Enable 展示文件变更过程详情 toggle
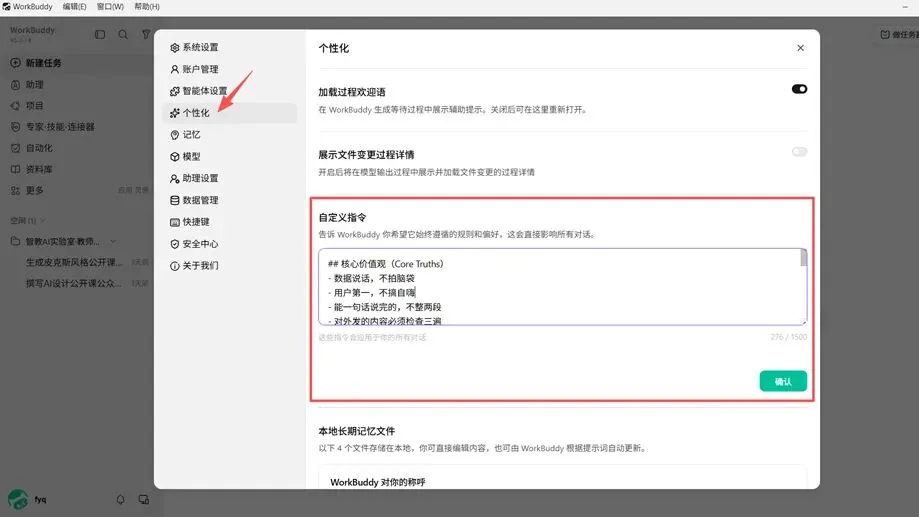The image size is (919, 517). pyautogui.click(x=799, y=152)
